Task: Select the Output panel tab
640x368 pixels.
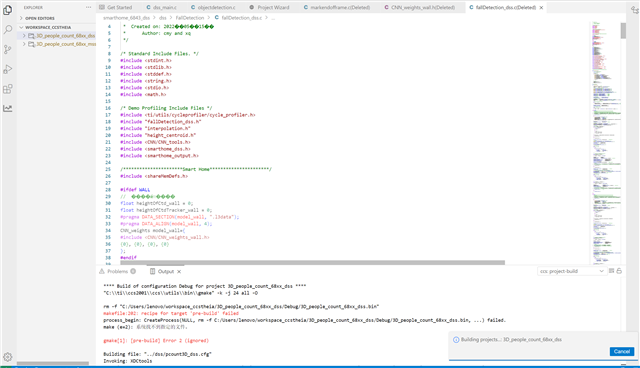Action: (166, 271)
